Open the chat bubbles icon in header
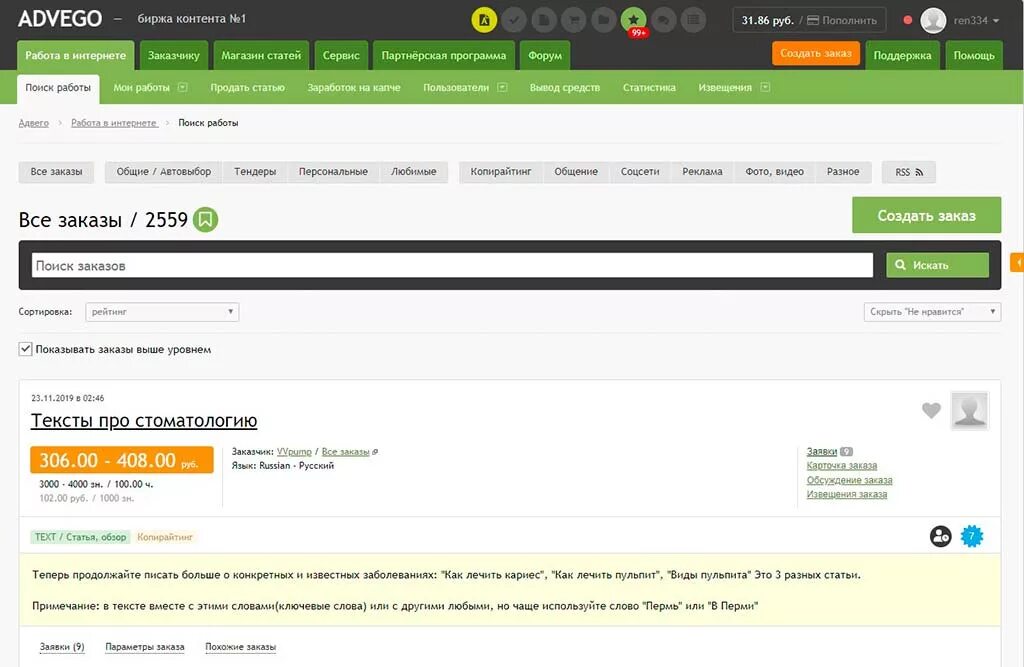The image size is (1024, 667). [664, 20]
